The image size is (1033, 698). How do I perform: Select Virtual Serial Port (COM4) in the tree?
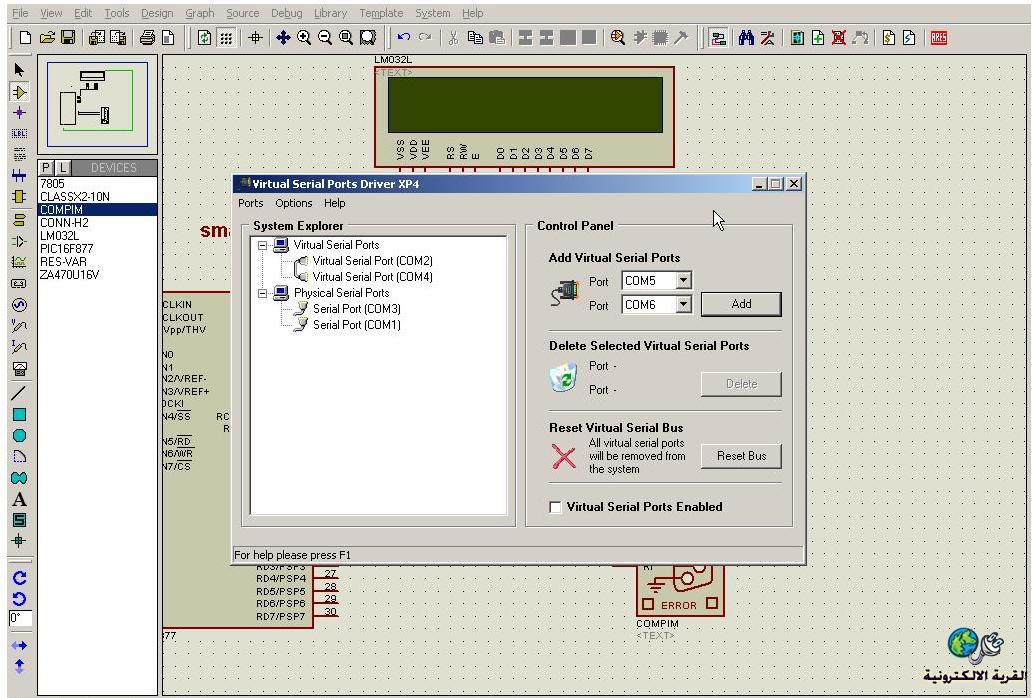(x=372, y=277)
